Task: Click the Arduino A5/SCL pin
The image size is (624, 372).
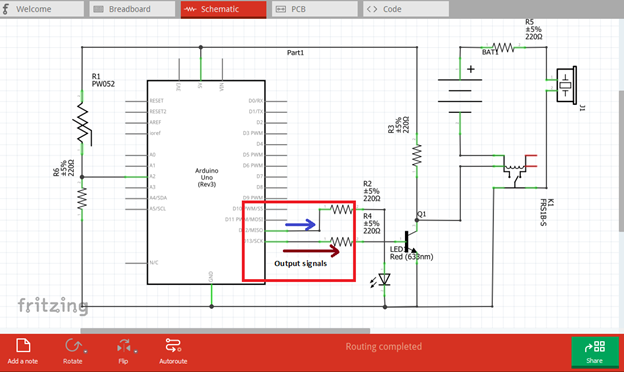Action: click(146, 209)
